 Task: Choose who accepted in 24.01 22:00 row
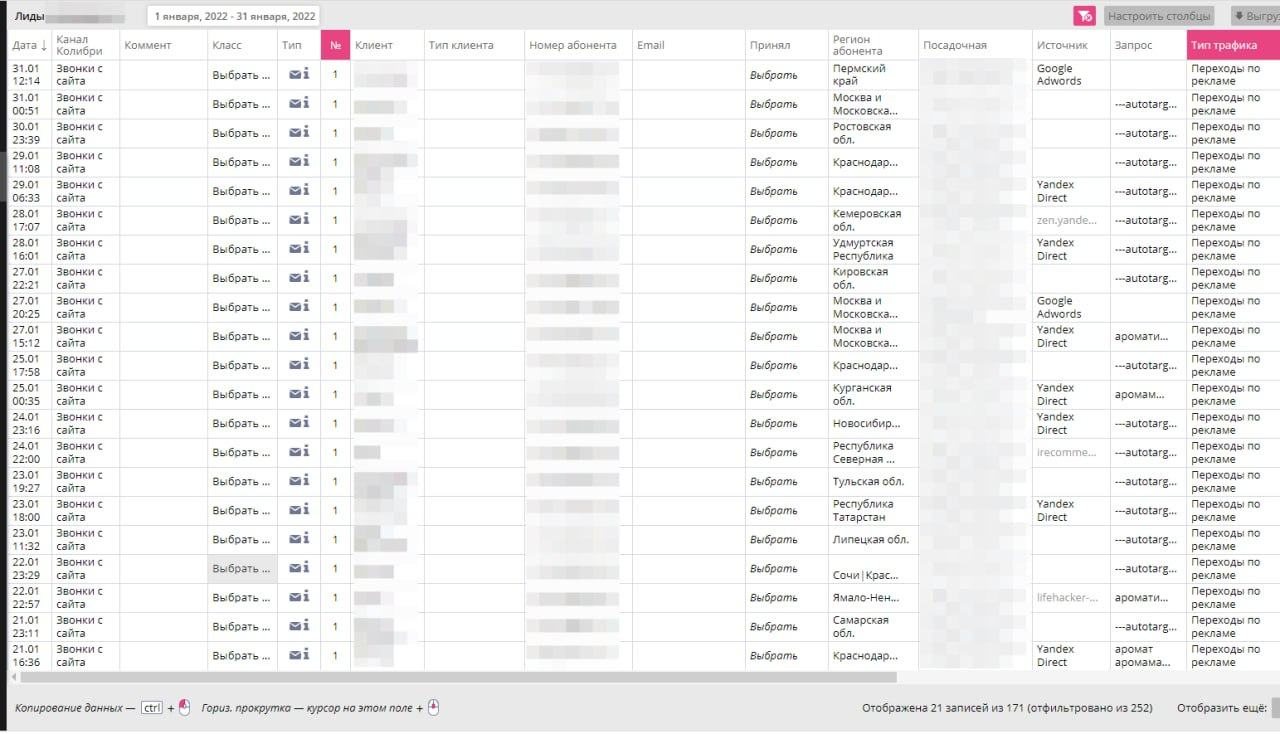click(774, 452)
